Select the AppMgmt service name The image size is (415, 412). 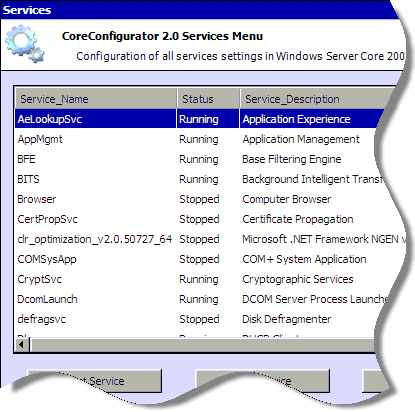pyautogui.click(x=40, y=139)
